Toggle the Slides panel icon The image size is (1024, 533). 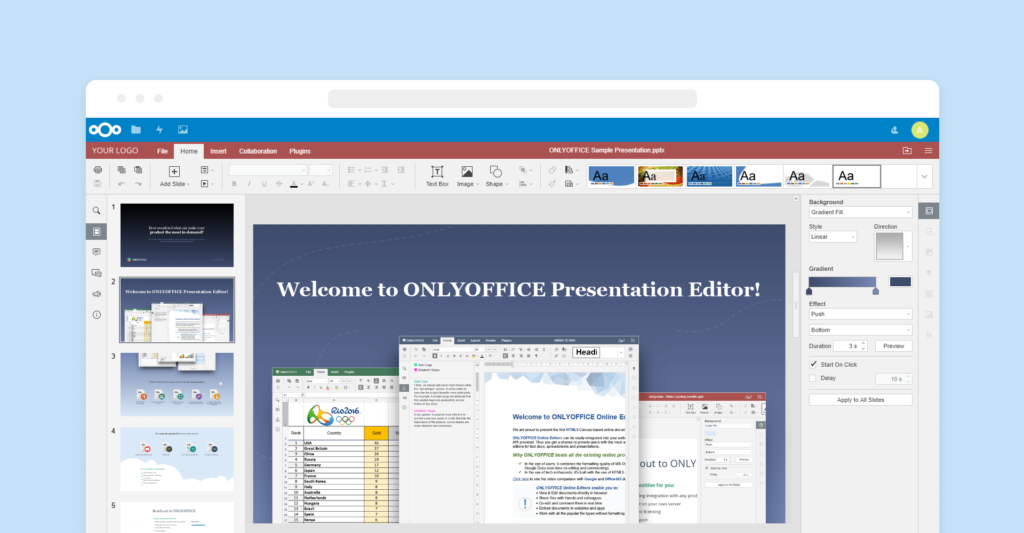(97, 231)
